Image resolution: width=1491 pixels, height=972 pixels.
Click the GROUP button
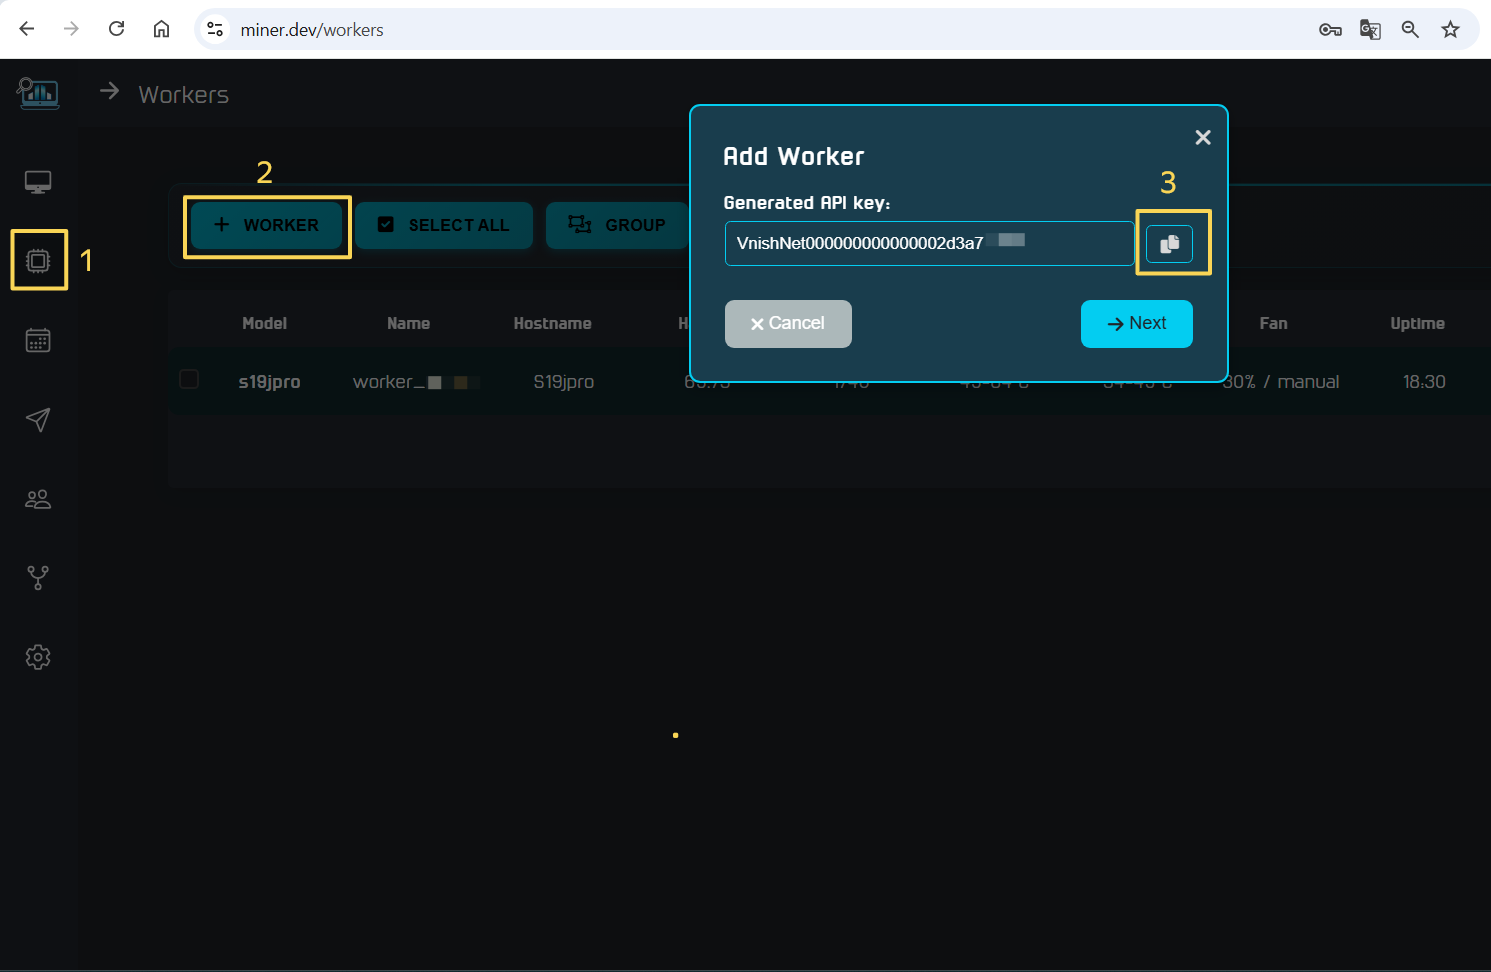(x=617, y=225)
